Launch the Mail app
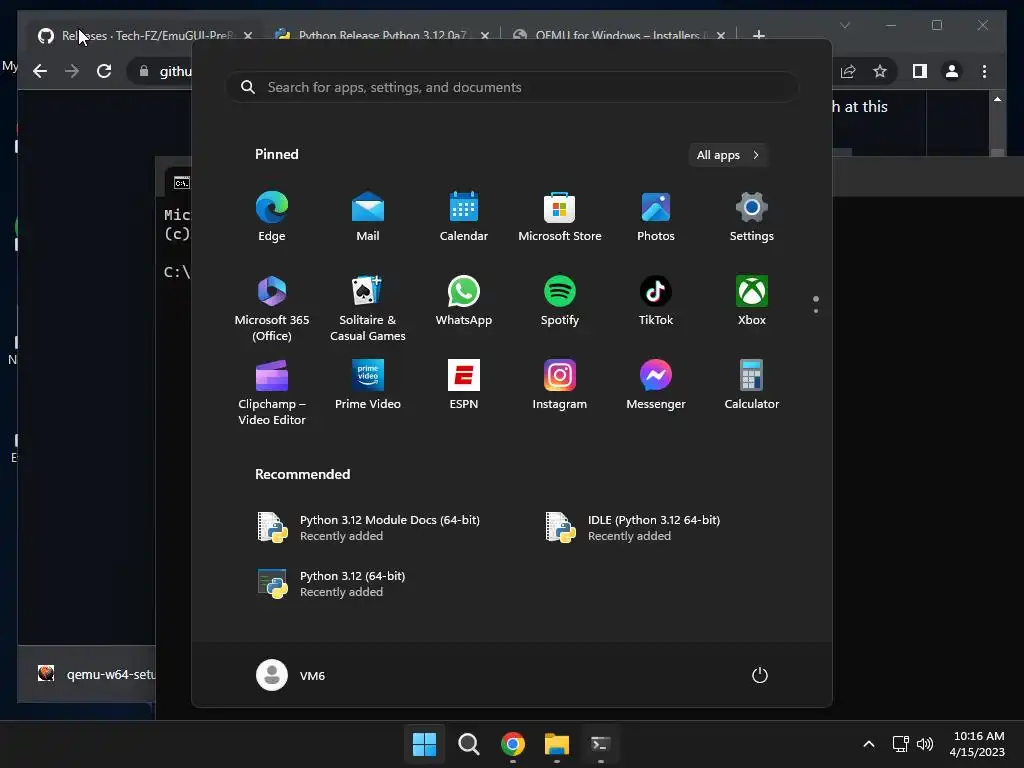Viewport: 1024px width, 768px height. point(368,216)
